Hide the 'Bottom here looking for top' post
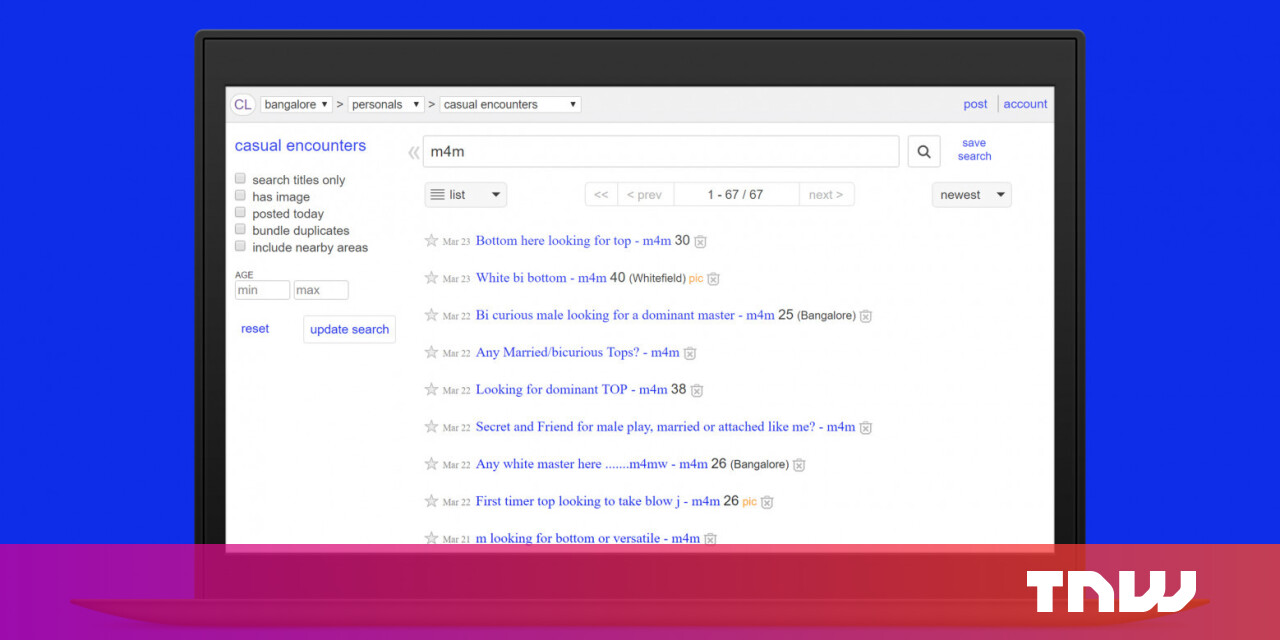This screenshot has height=640, width=1280. coord(700,241)
